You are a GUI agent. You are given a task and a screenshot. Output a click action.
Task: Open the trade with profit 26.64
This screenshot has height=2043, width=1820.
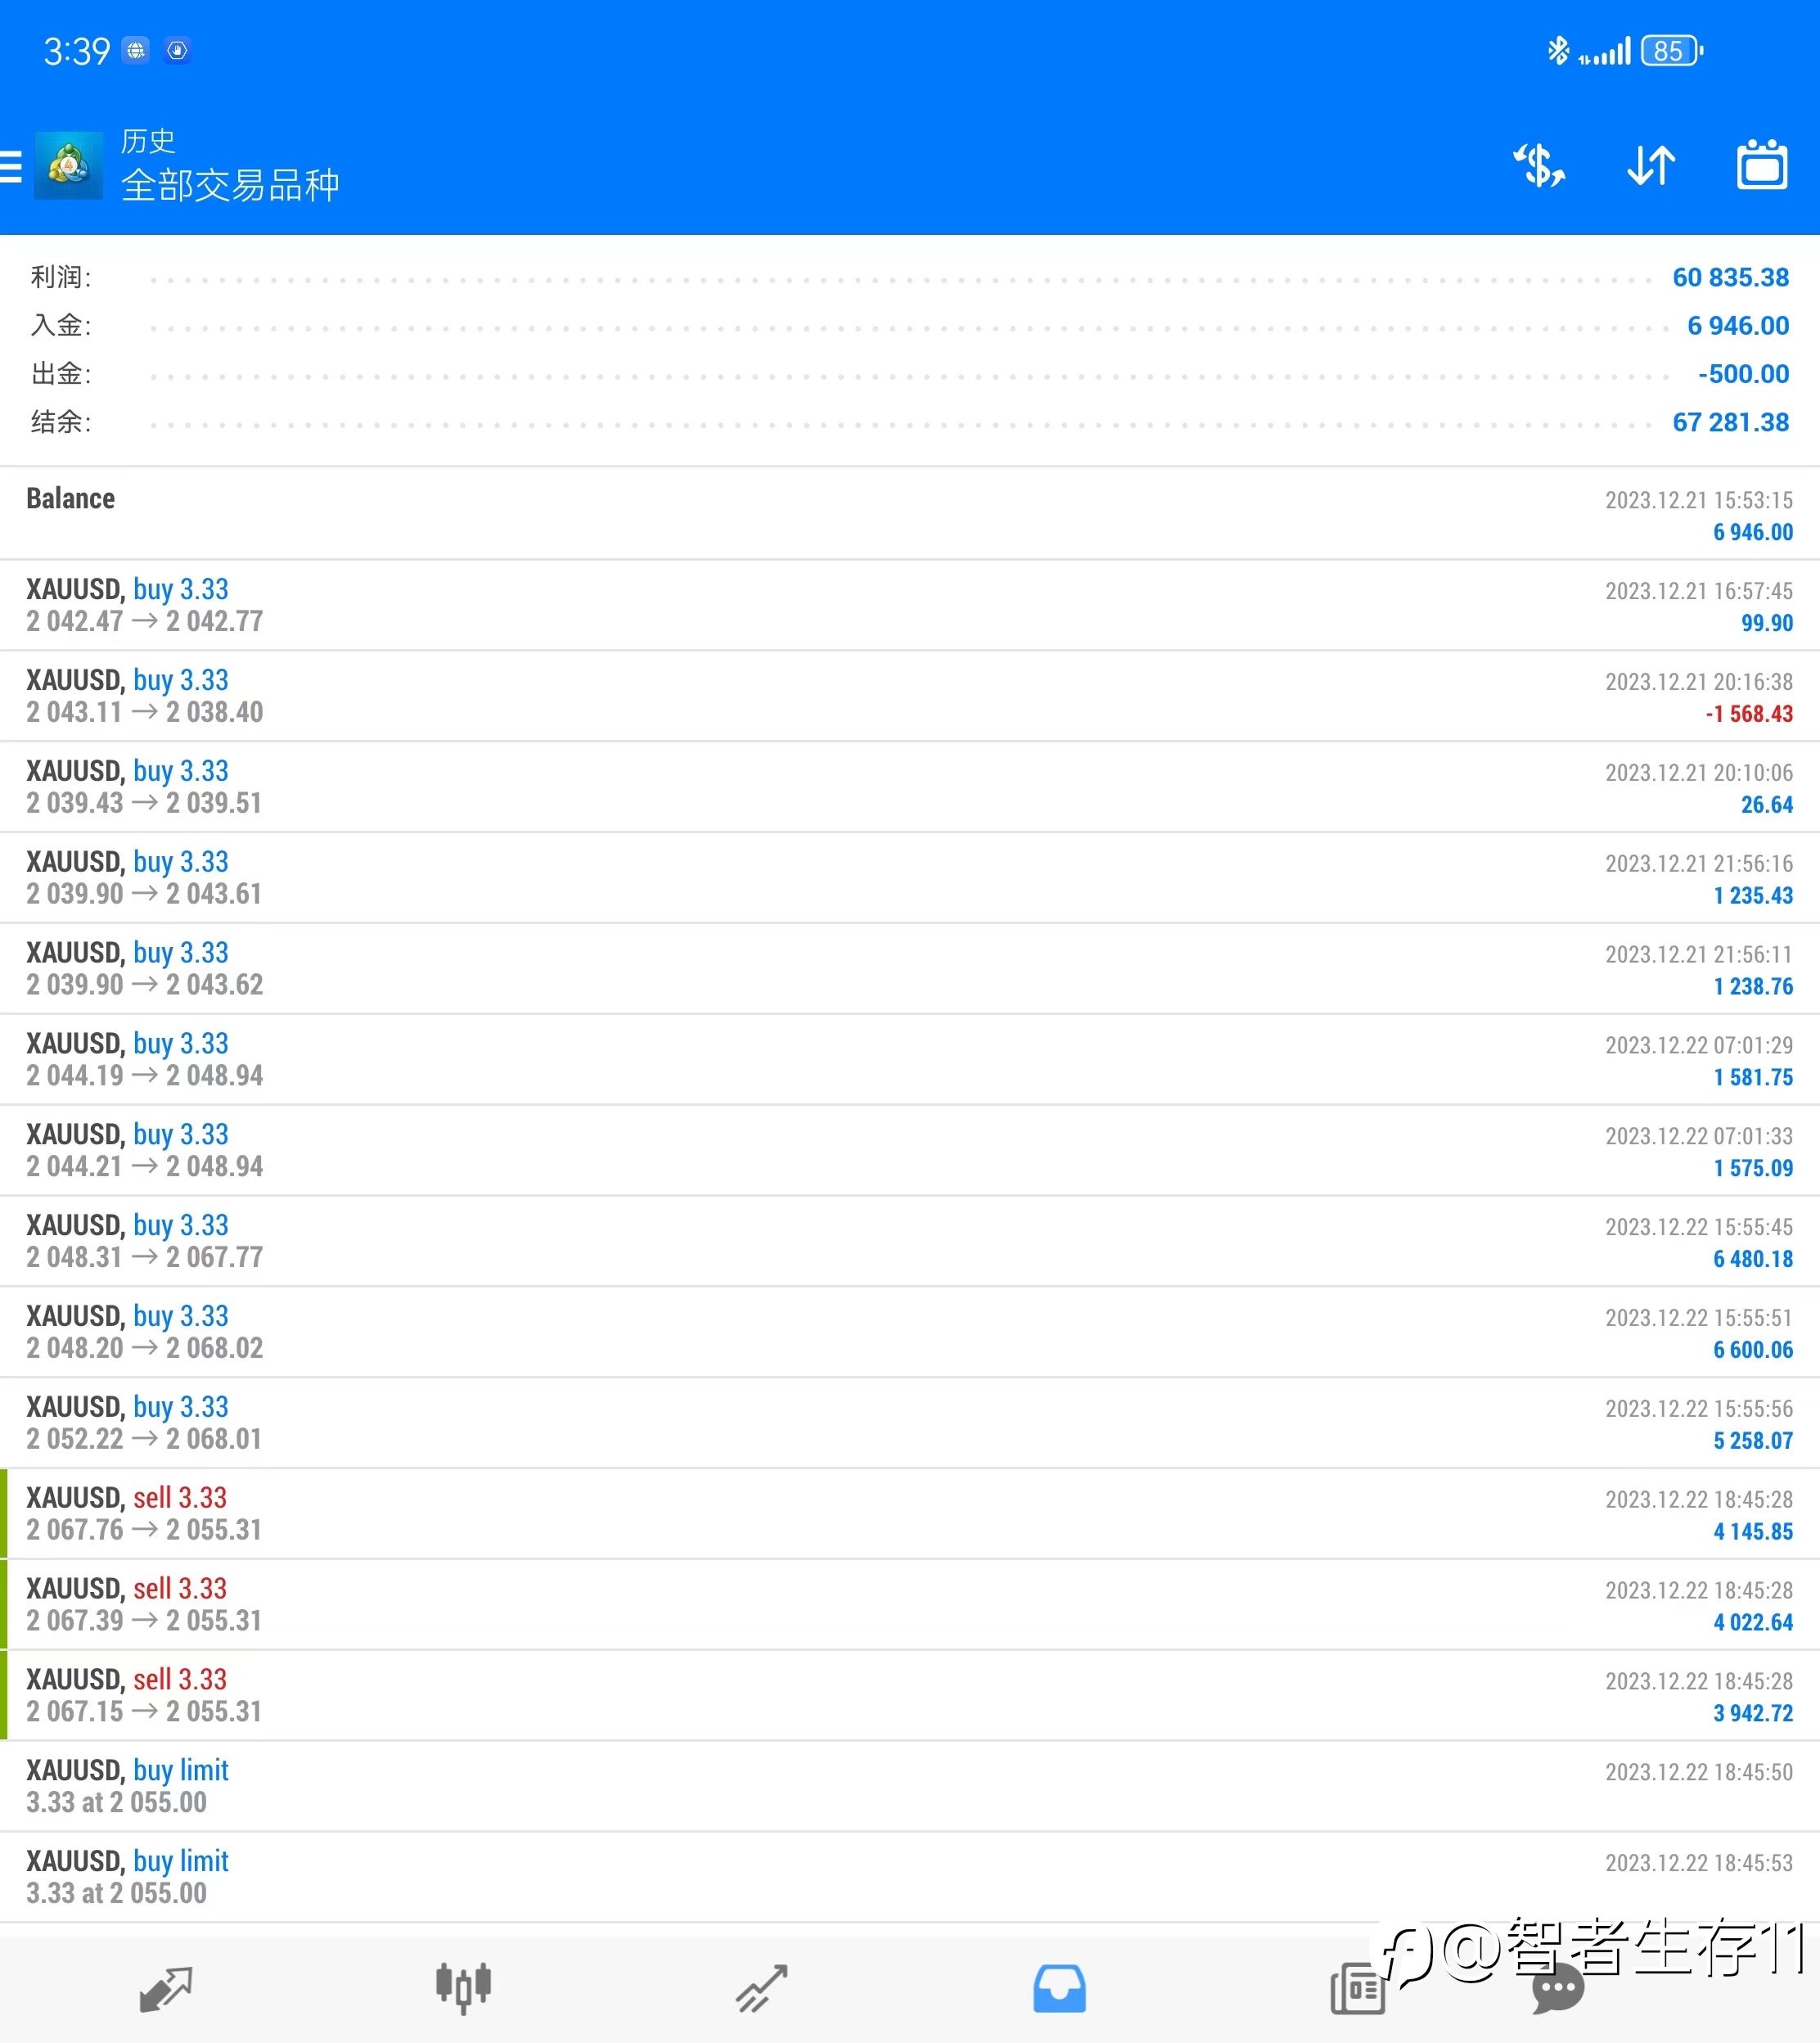pos(910,787)
